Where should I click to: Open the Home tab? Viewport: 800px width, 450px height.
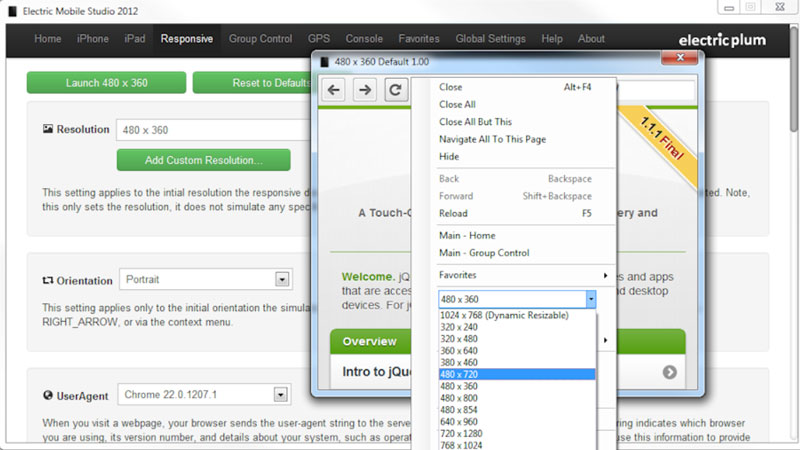point(47,39)
